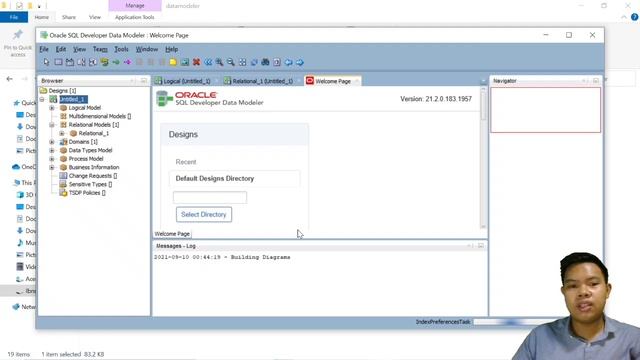This screenshot has height=360, width=640.
Task: Zoom in with the magnifier plus
Action: (x=220, y=62)
